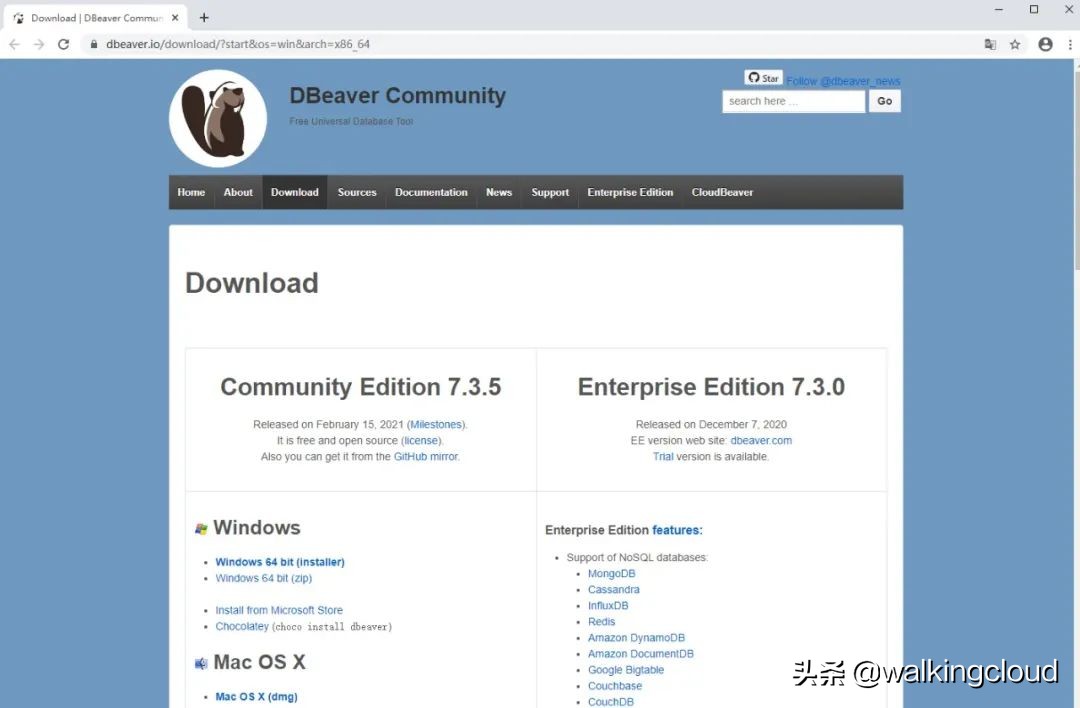The width and height of the screenshot is (1080, 708).
Task: Click Follow @dbeaver_news
Action: click(843, 80)
